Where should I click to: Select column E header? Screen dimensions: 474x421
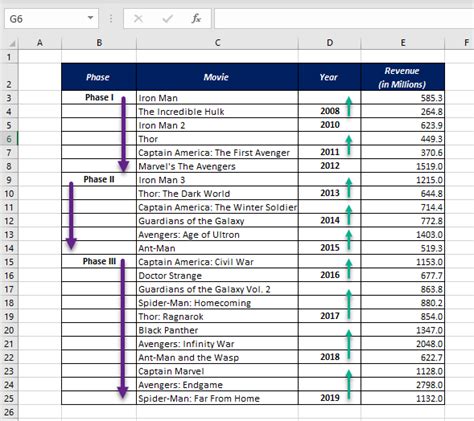(403, 43)
